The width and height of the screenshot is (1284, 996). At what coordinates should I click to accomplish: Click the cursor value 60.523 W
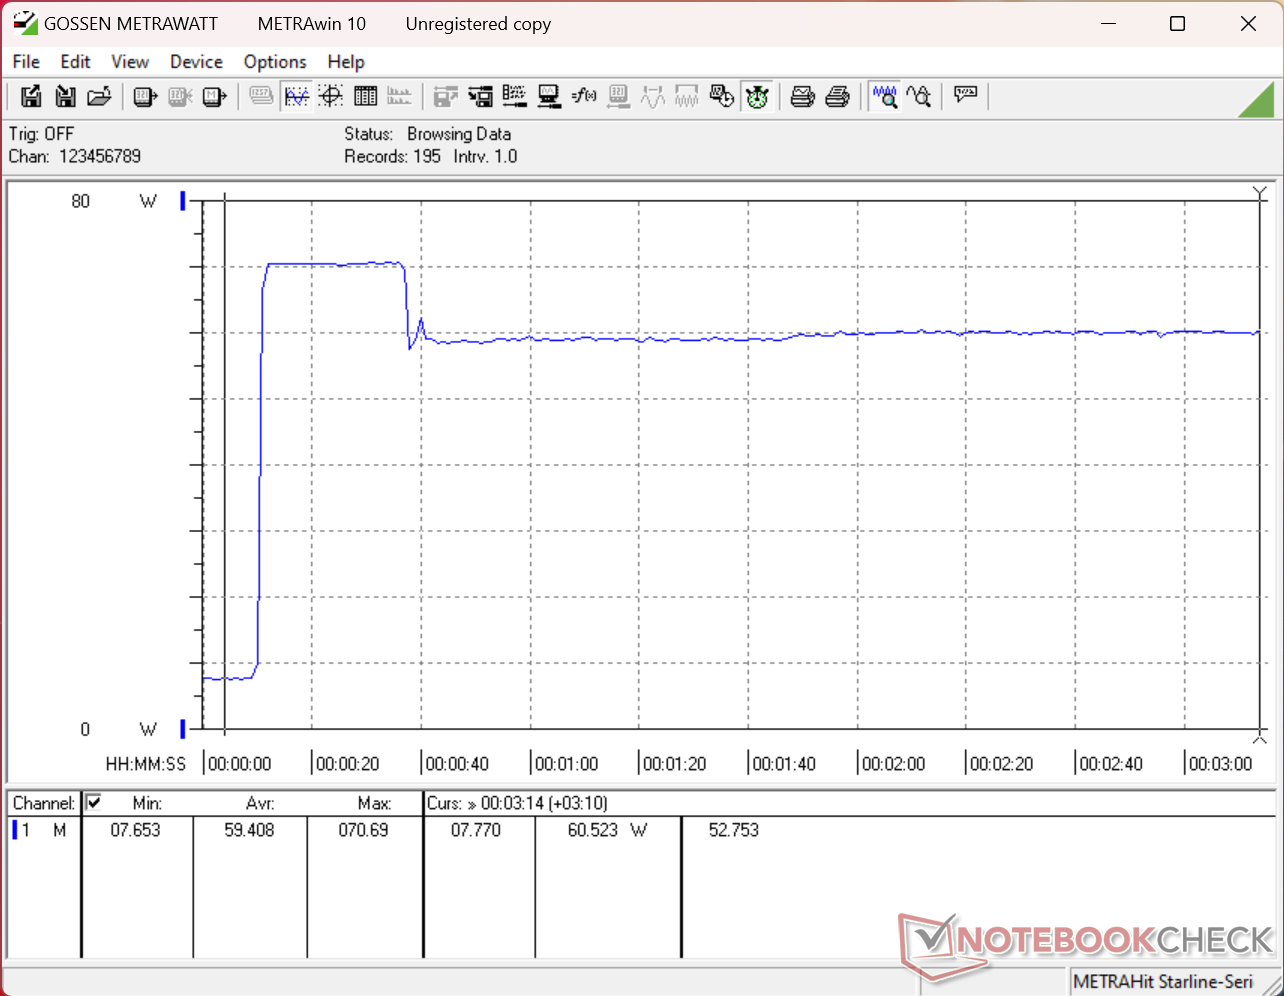(x=607, y=830)
